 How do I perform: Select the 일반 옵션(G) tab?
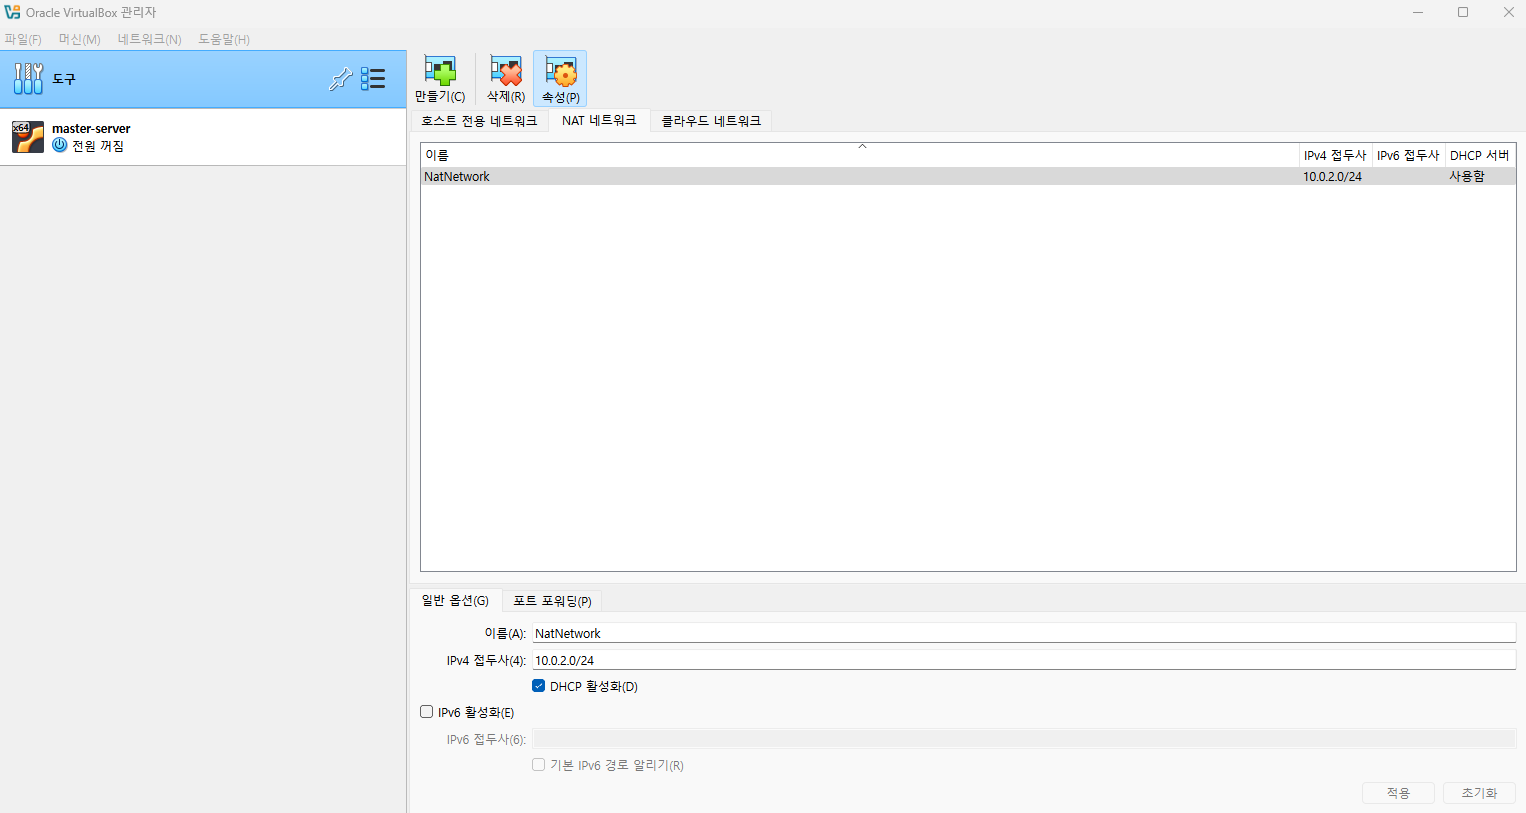pos(455,600)
